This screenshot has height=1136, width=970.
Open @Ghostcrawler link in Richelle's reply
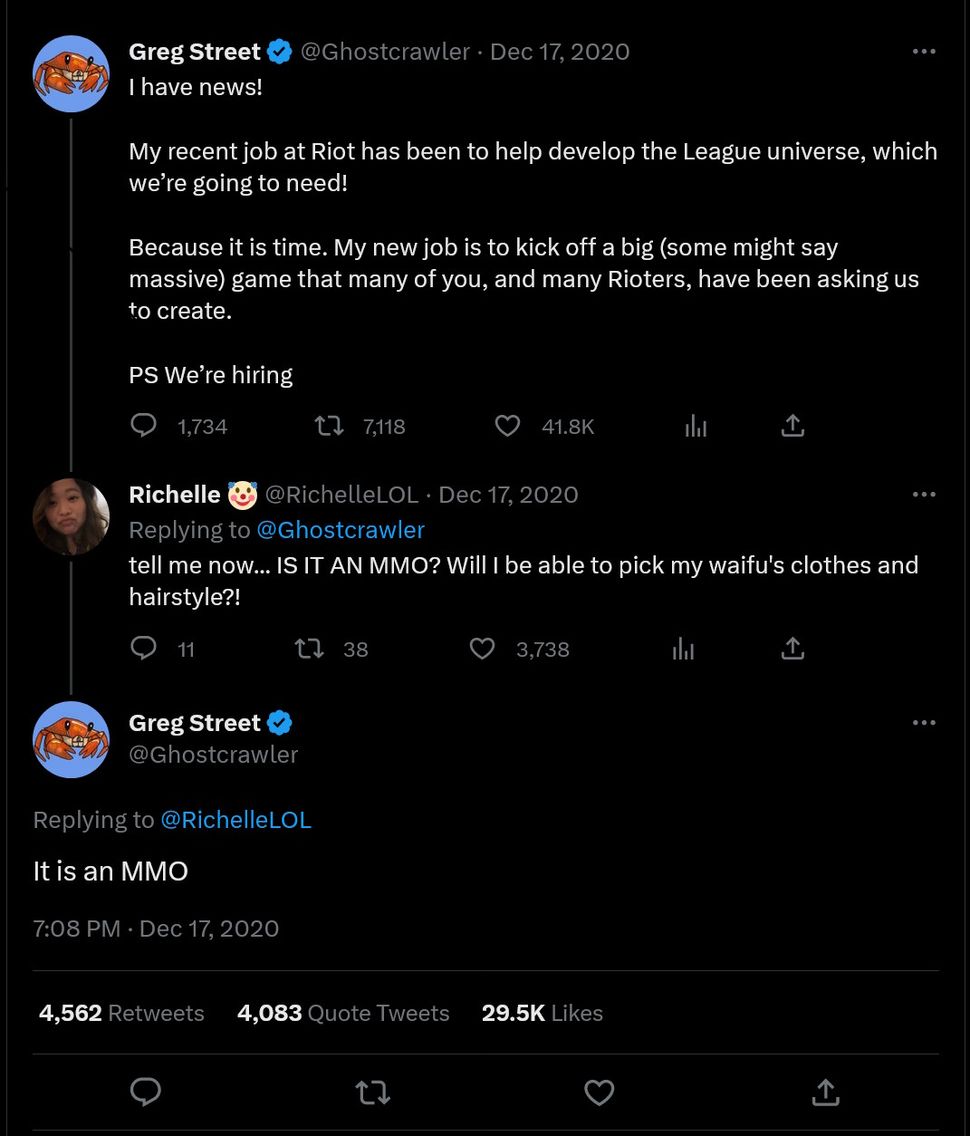[340, 530]
